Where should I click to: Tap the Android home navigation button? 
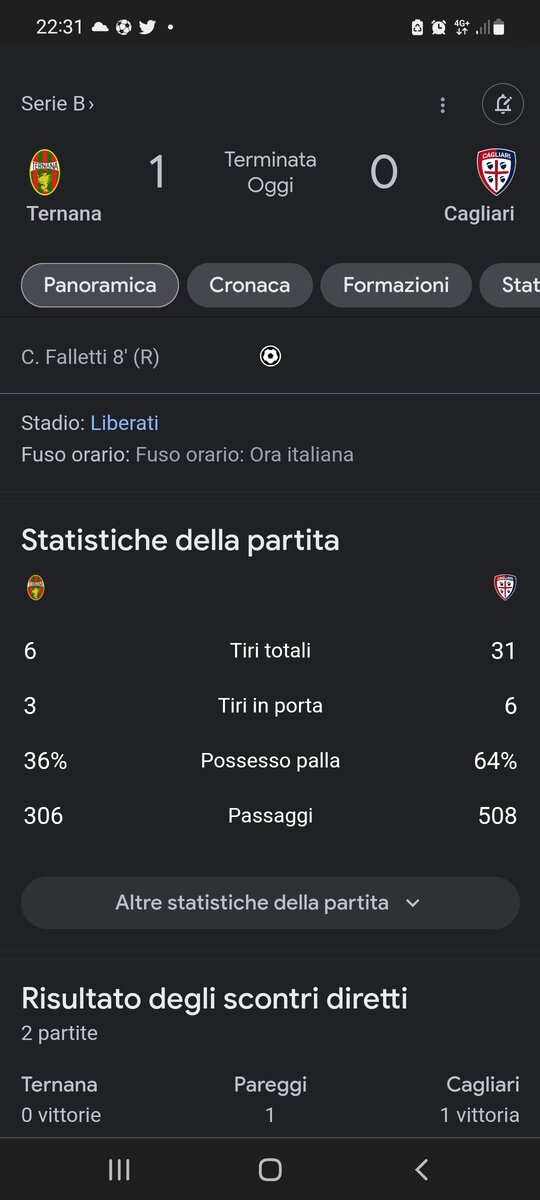click(270, 1169)
